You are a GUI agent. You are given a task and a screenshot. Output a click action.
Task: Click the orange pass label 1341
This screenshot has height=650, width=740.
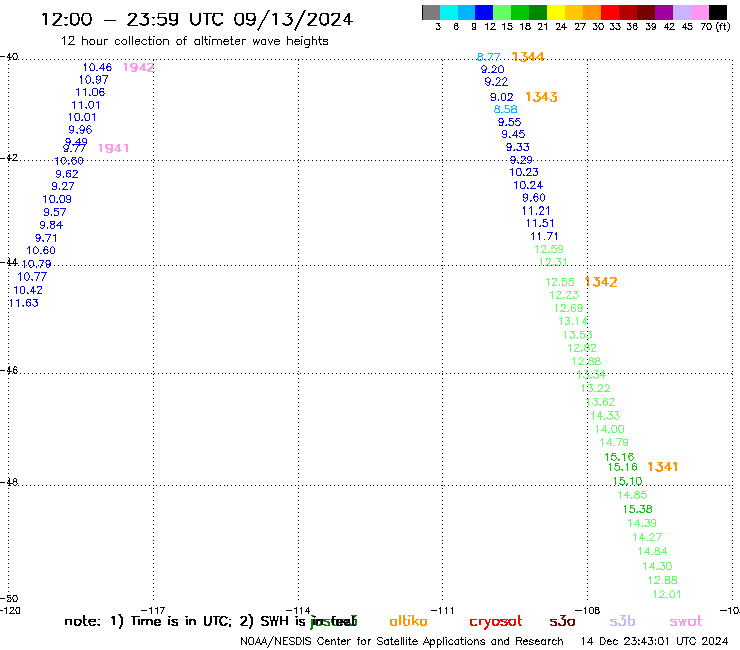(x=663, y=467)
